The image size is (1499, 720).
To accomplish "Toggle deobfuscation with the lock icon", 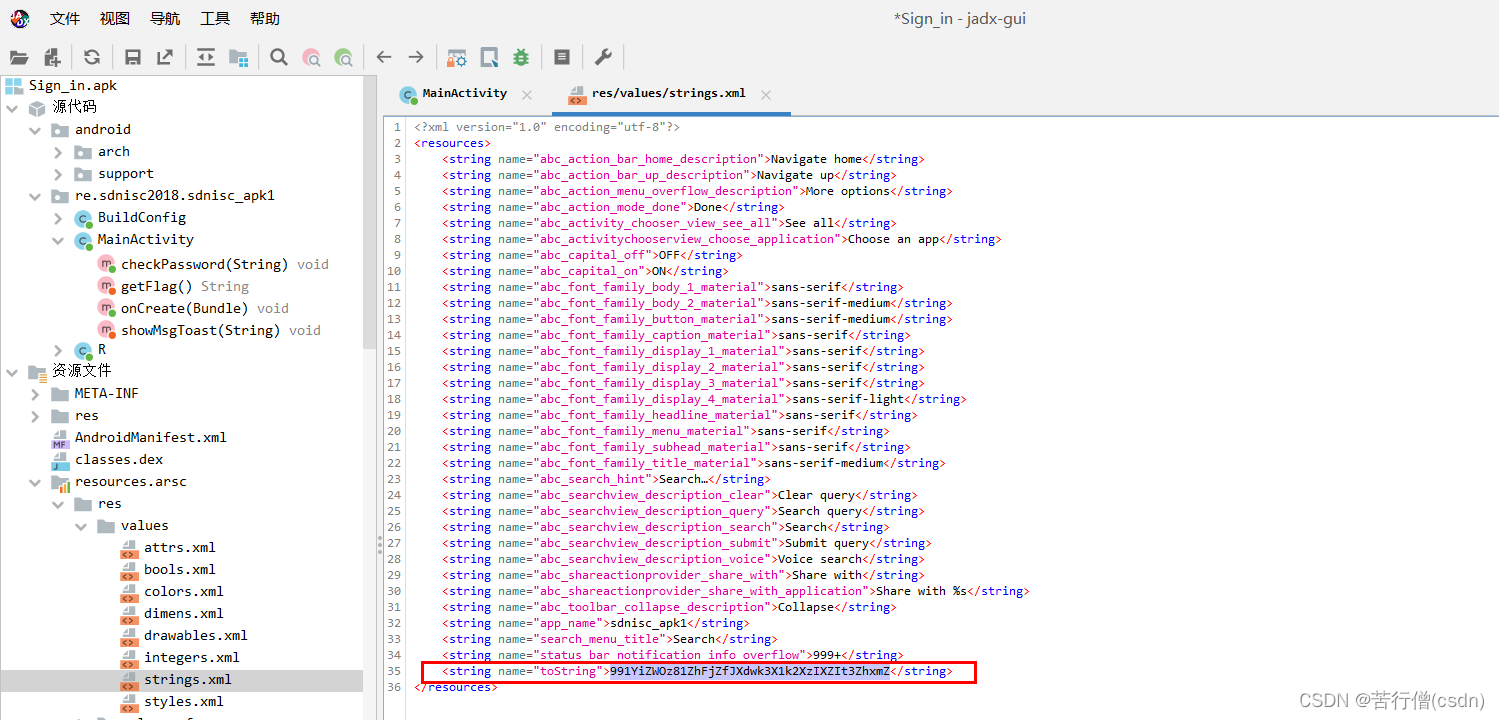I will click(455, 57).
